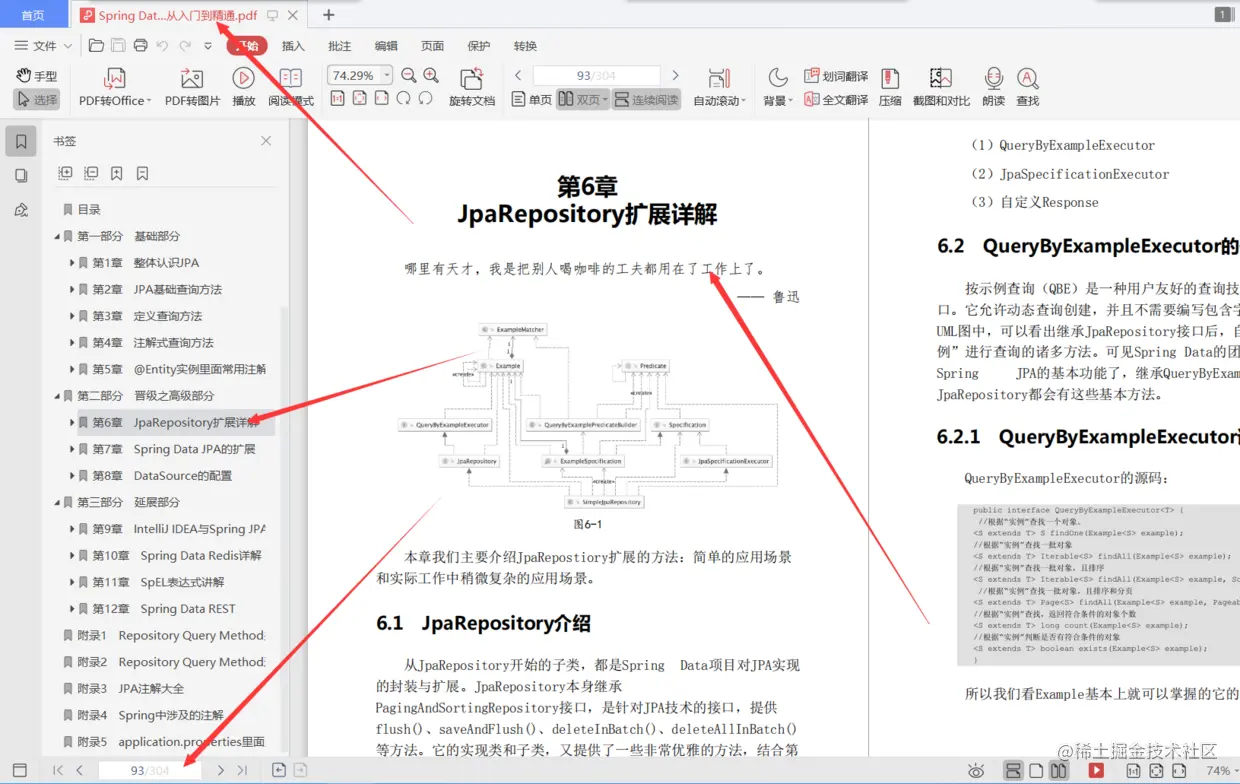Run 划词翻译 word translation
Image resolution: width=1240 pixels, height=784 pixels.
(836, 76)
